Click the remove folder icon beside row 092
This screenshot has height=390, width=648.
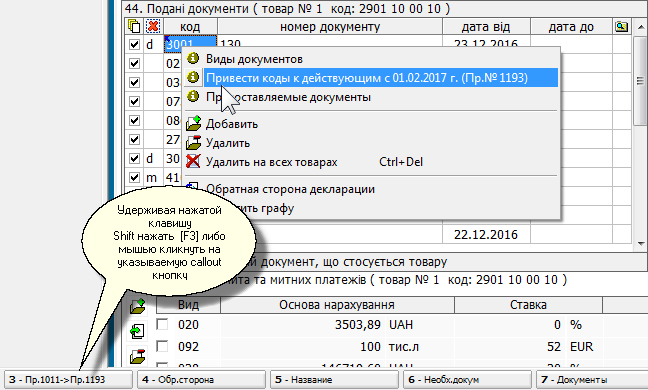coord(137,356)
